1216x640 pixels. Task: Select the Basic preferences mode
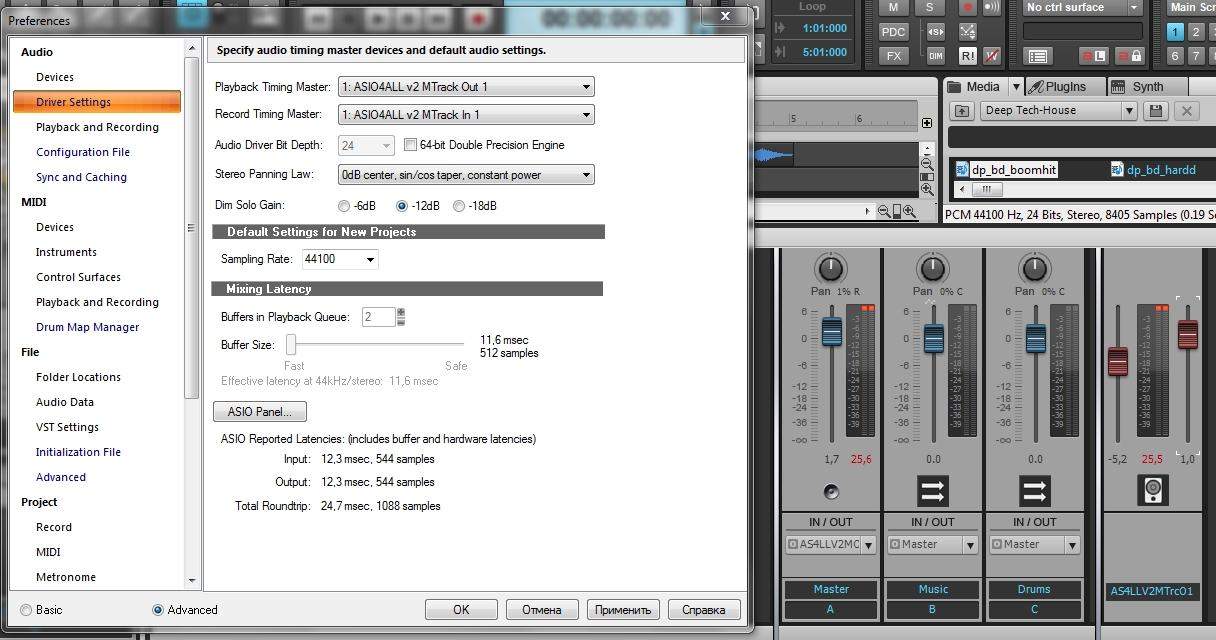pos(26,610)
